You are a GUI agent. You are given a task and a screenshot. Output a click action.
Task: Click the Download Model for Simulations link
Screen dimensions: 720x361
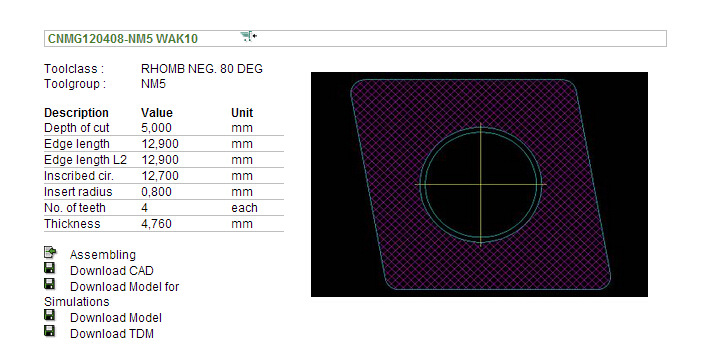click(112, 294)
